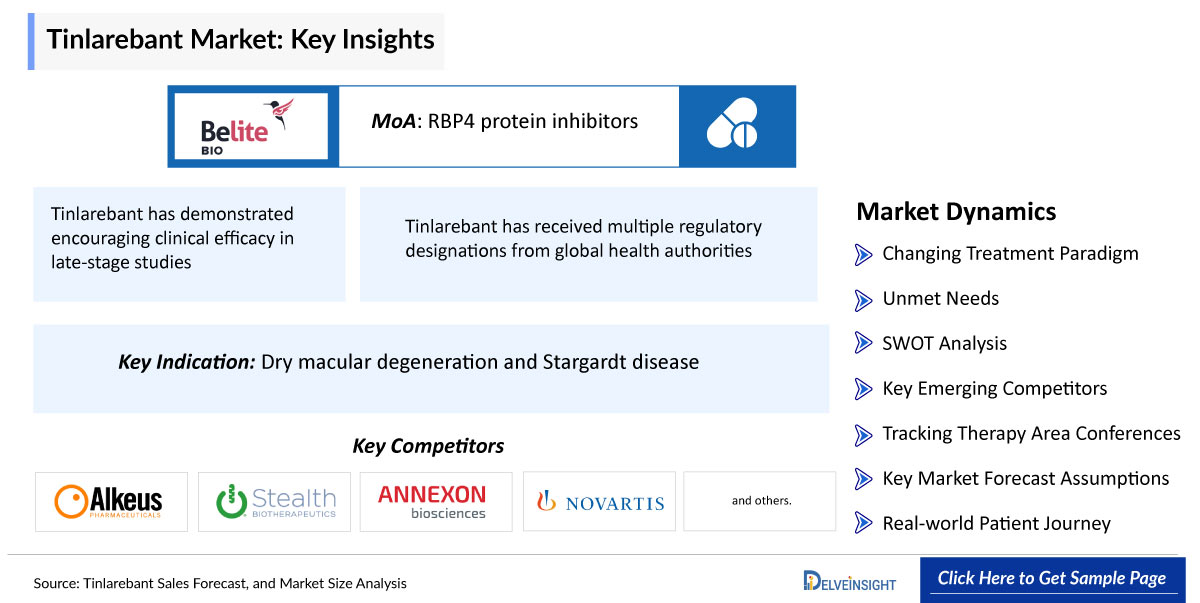Click the regulatory designations info box

[x=588, y=244]
